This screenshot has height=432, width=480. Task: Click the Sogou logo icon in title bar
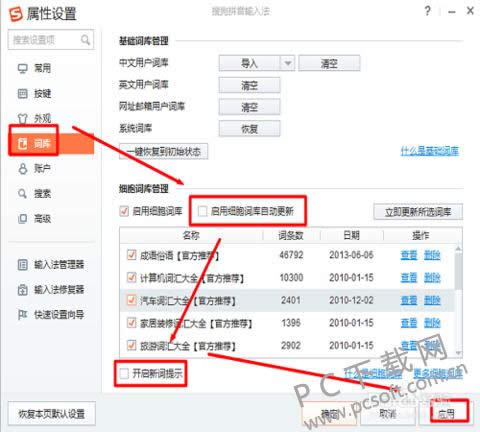pyautogui.click(x=16, y=13)
